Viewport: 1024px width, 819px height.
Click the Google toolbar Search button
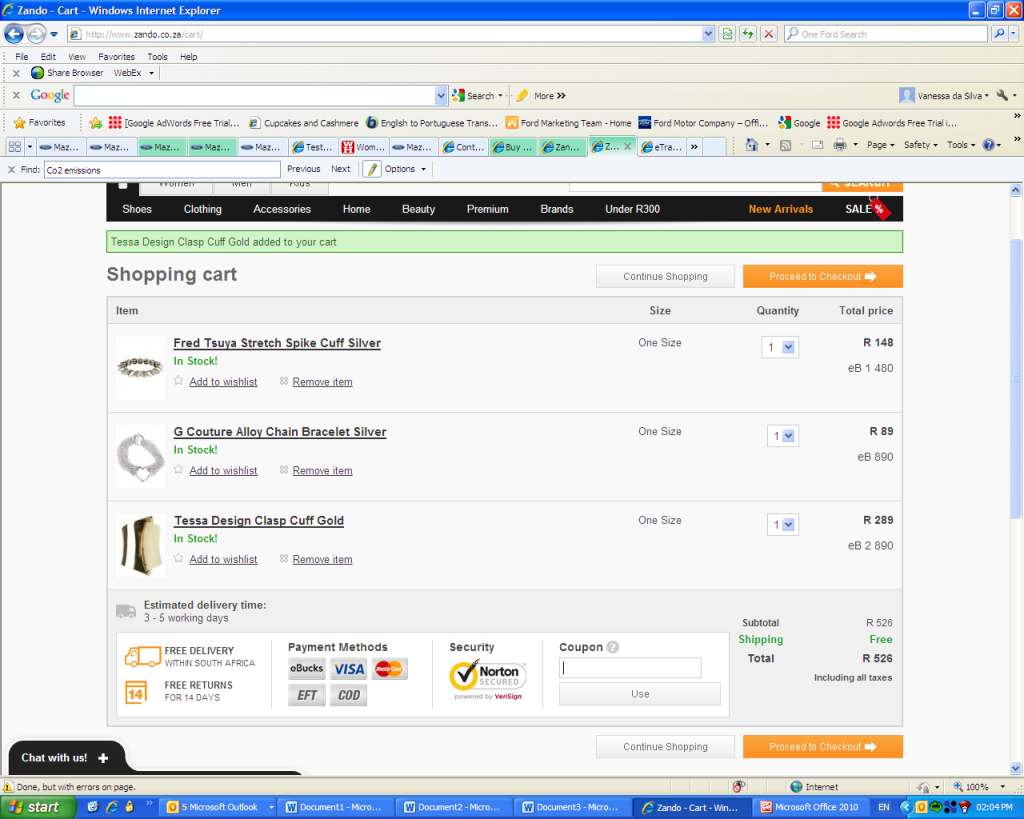(477, 95)
